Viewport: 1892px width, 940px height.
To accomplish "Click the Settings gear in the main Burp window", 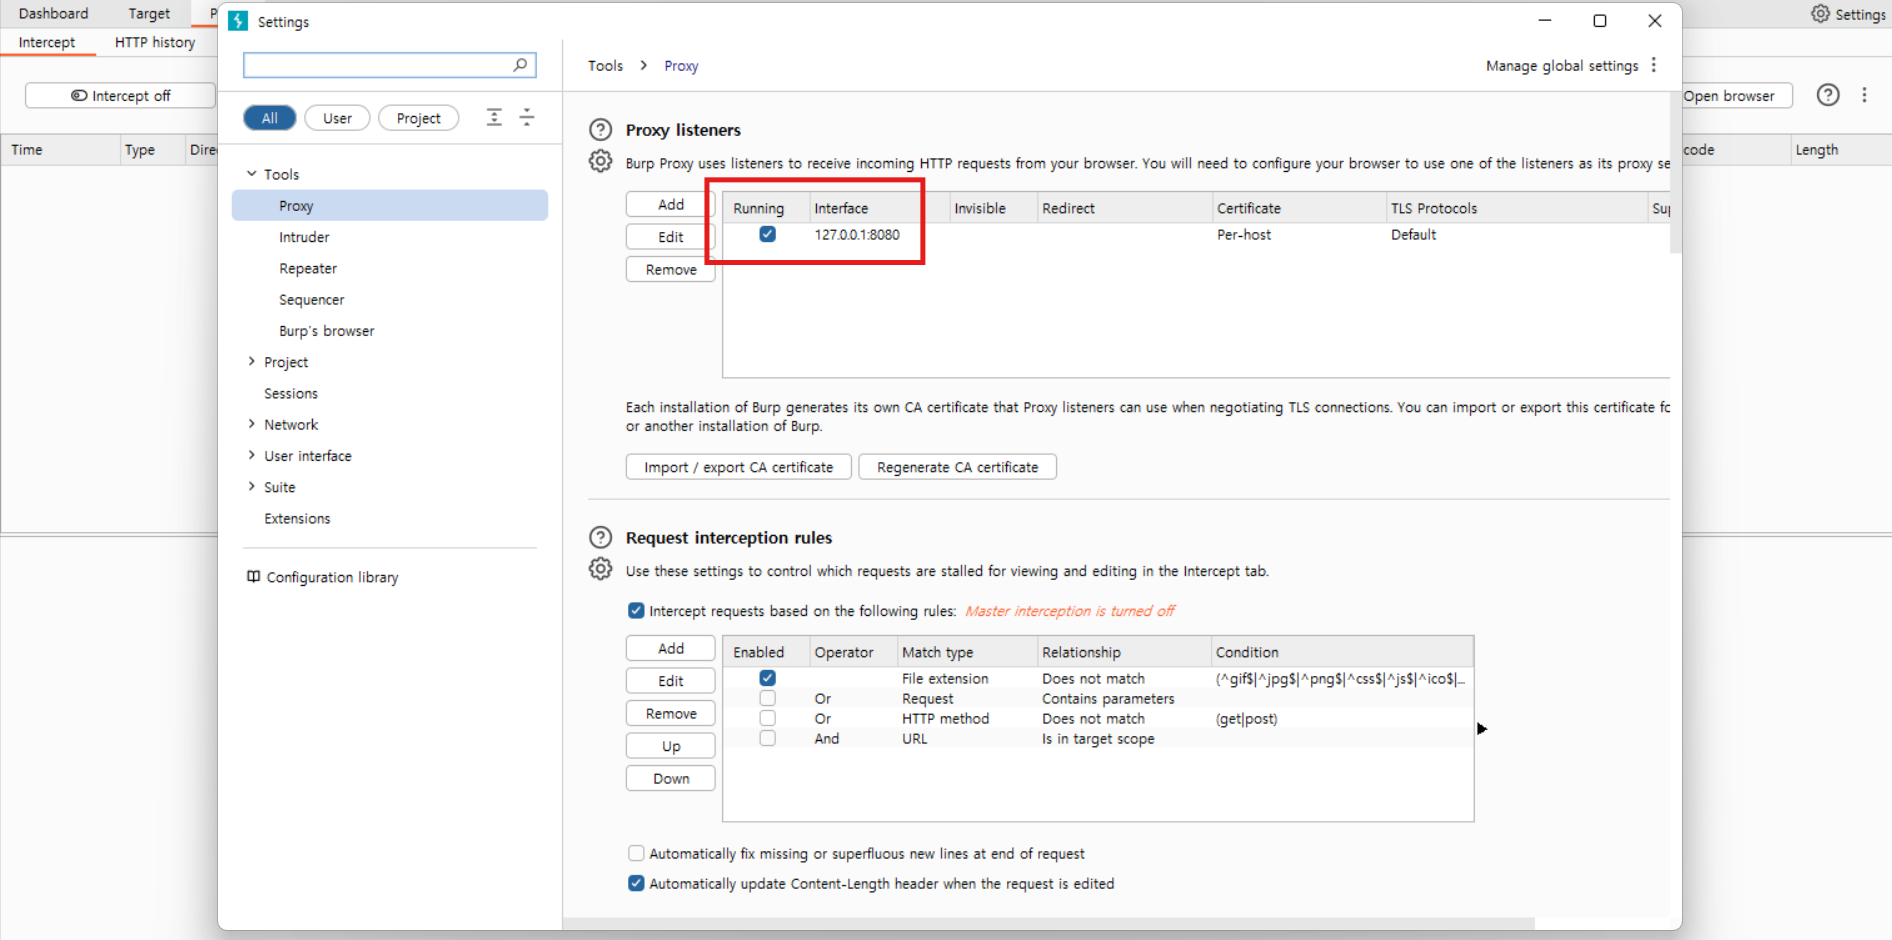I will (x=1821, y=14).
